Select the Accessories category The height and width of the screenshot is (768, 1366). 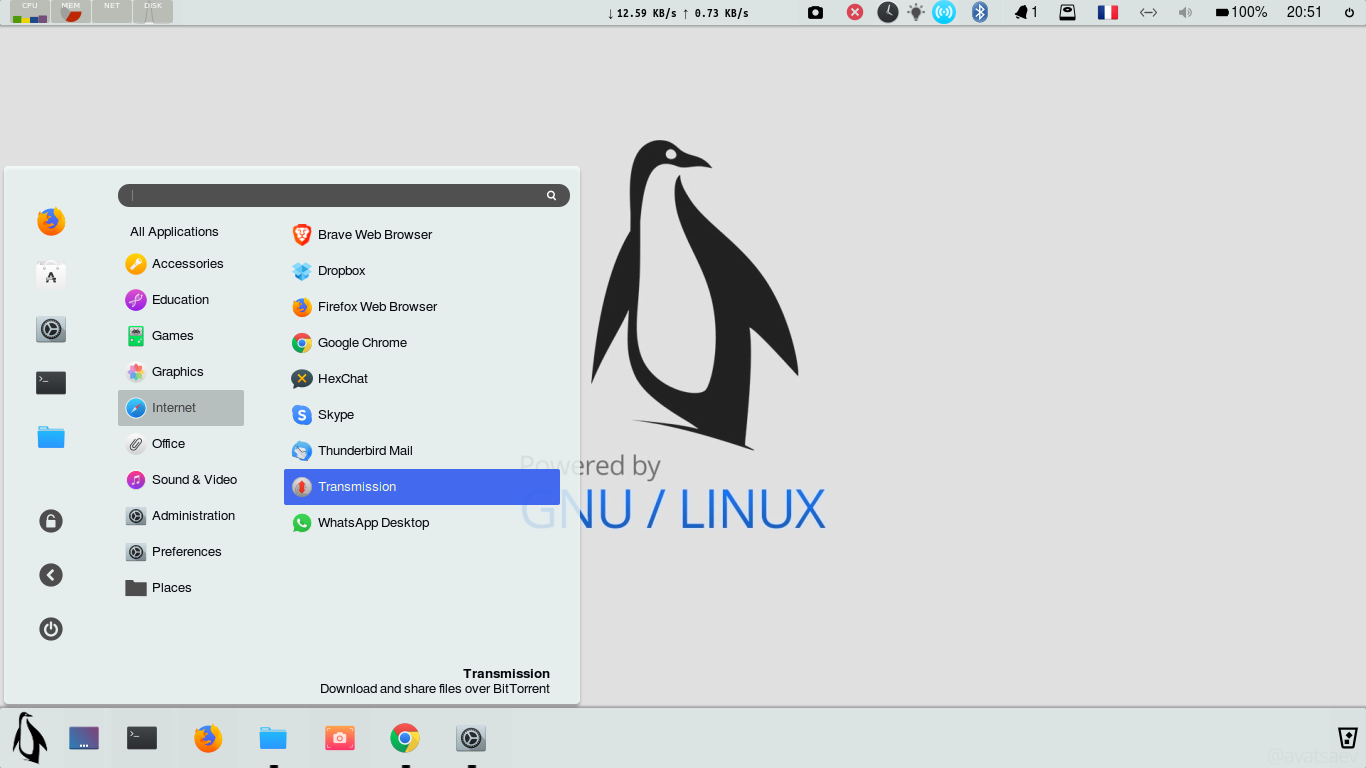click(181, 264)
